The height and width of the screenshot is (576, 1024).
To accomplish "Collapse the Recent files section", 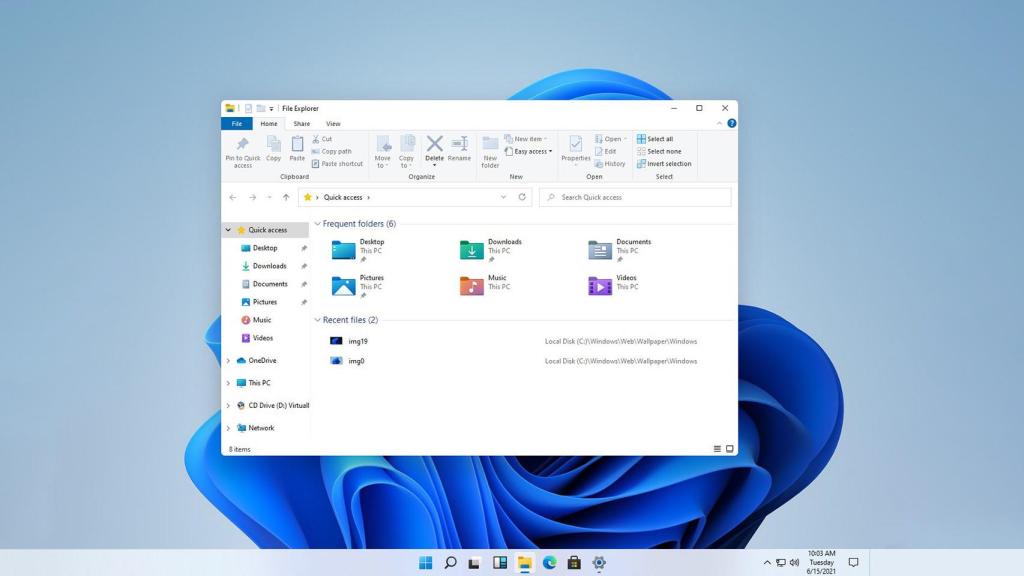I will click(317, 320).
